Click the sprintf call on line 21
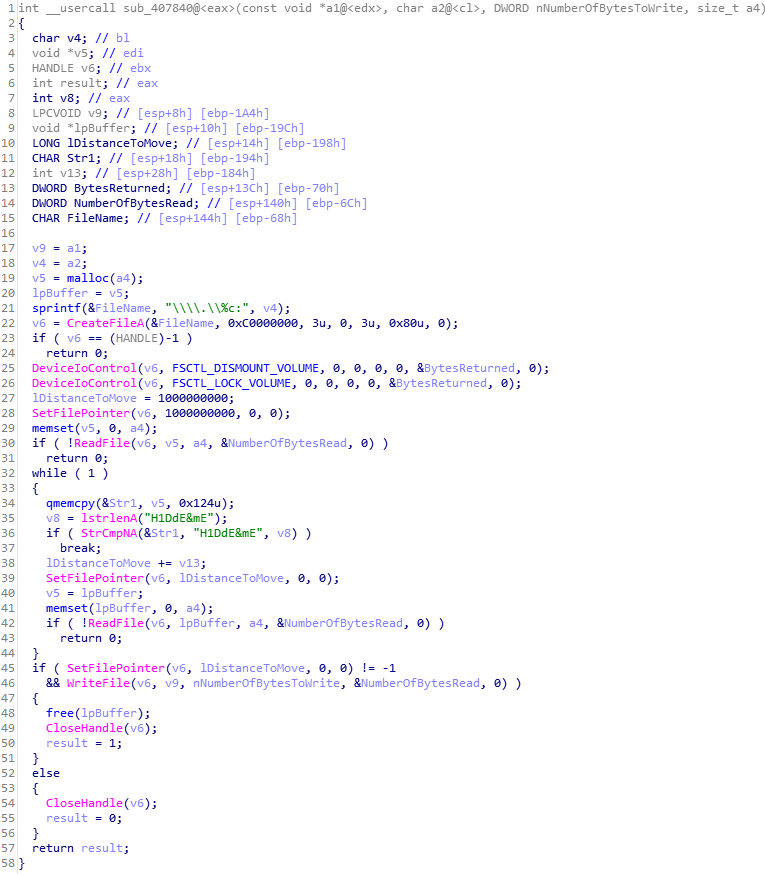Screen dimensions: 765x874 (x=56, y=308)
